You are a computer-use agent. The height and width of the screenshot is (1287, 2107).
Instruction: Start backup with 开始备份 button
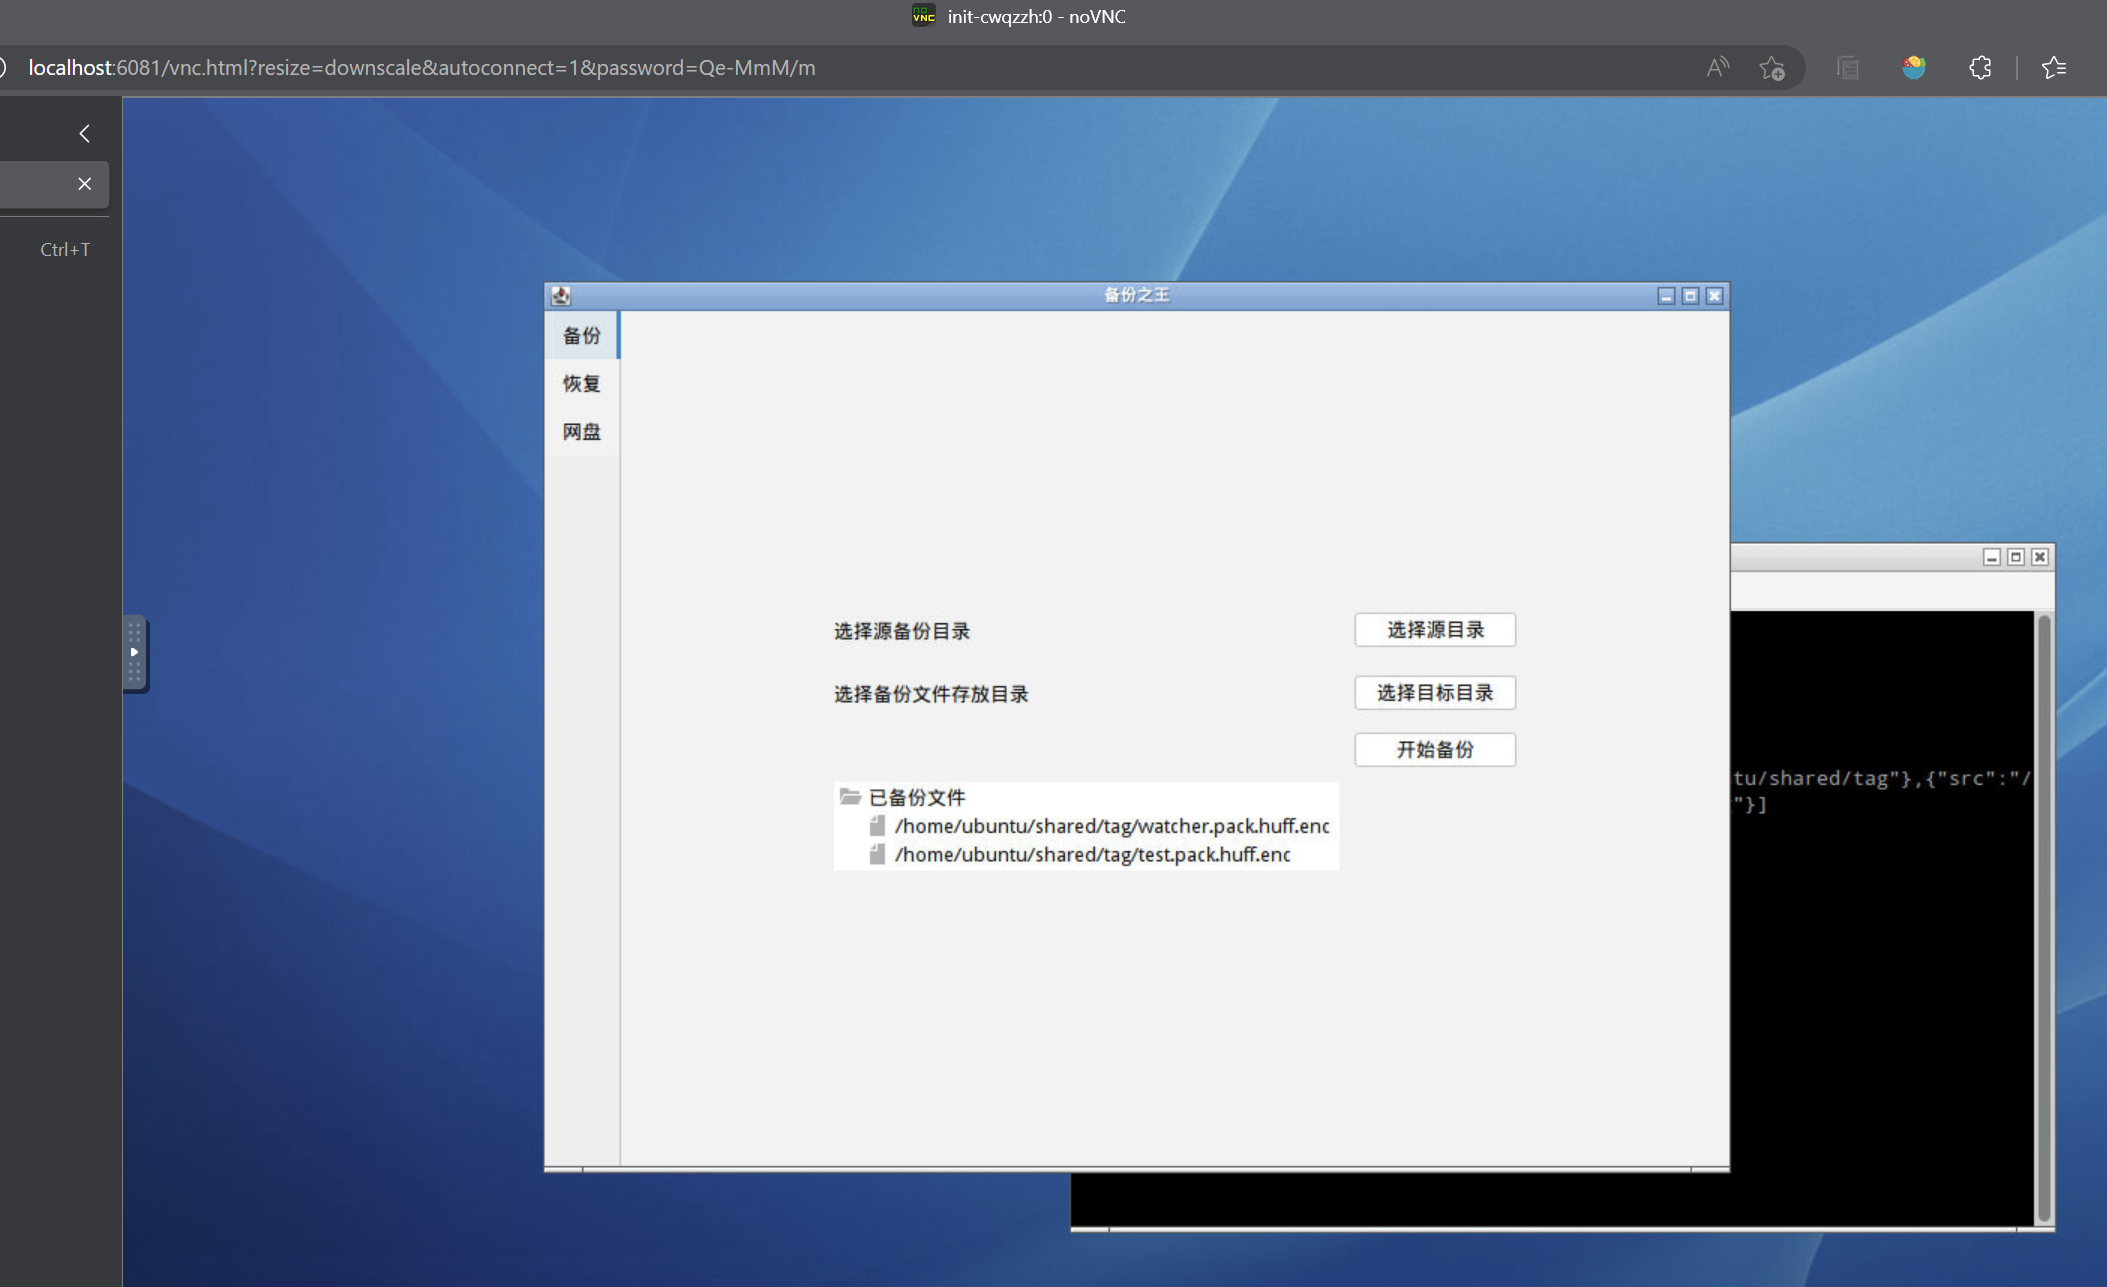pyautogui.click(x=1435, y=750)
